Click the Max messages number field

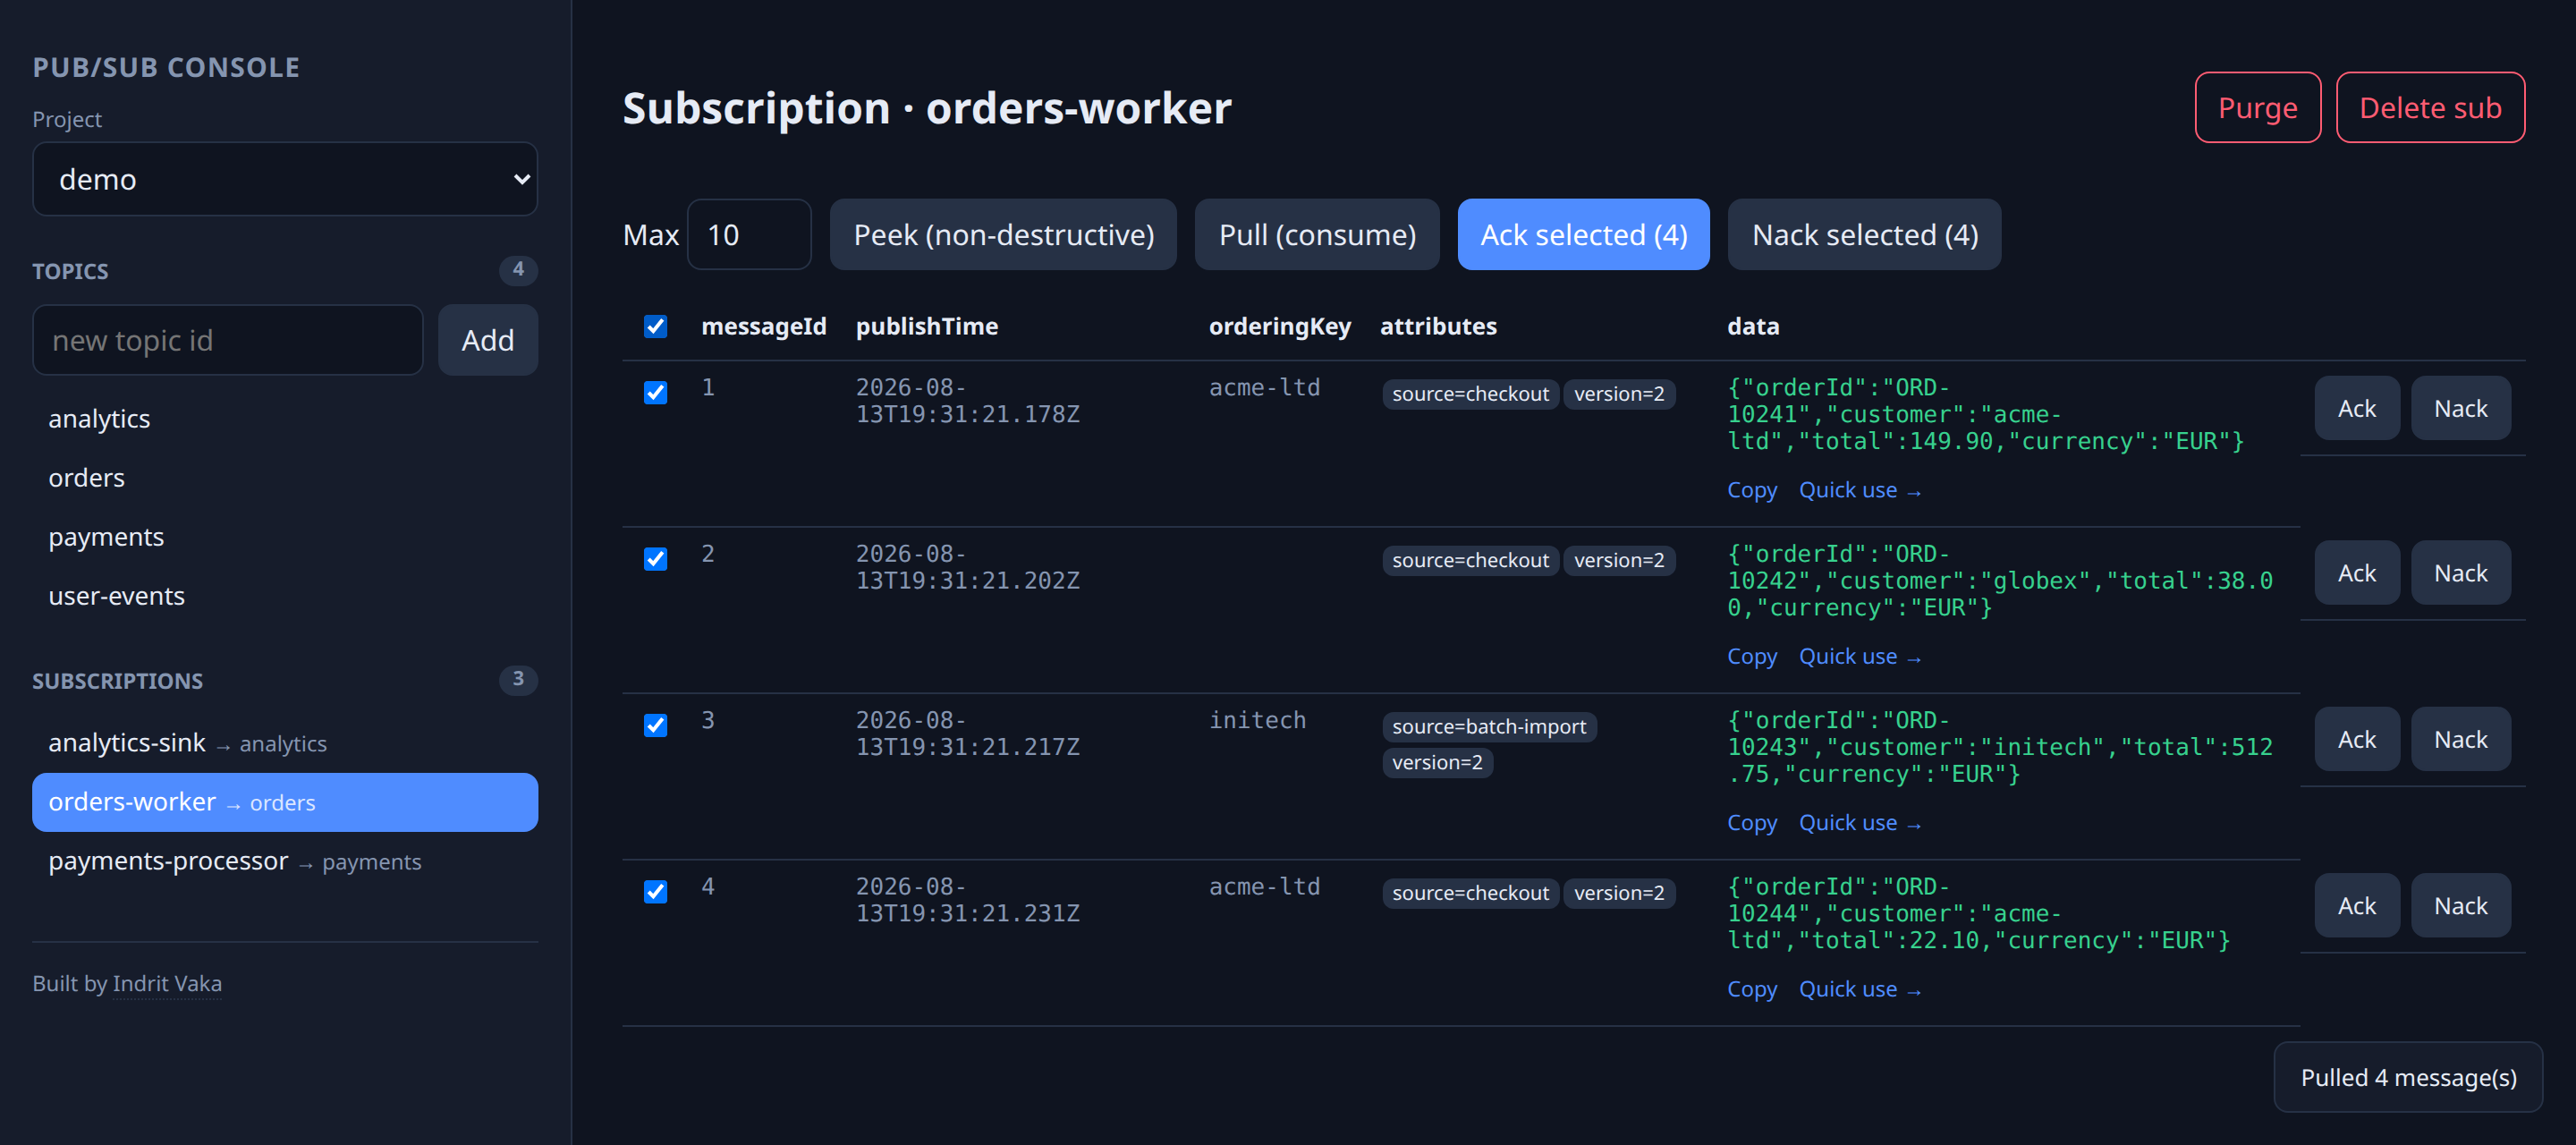pos(749,235)
